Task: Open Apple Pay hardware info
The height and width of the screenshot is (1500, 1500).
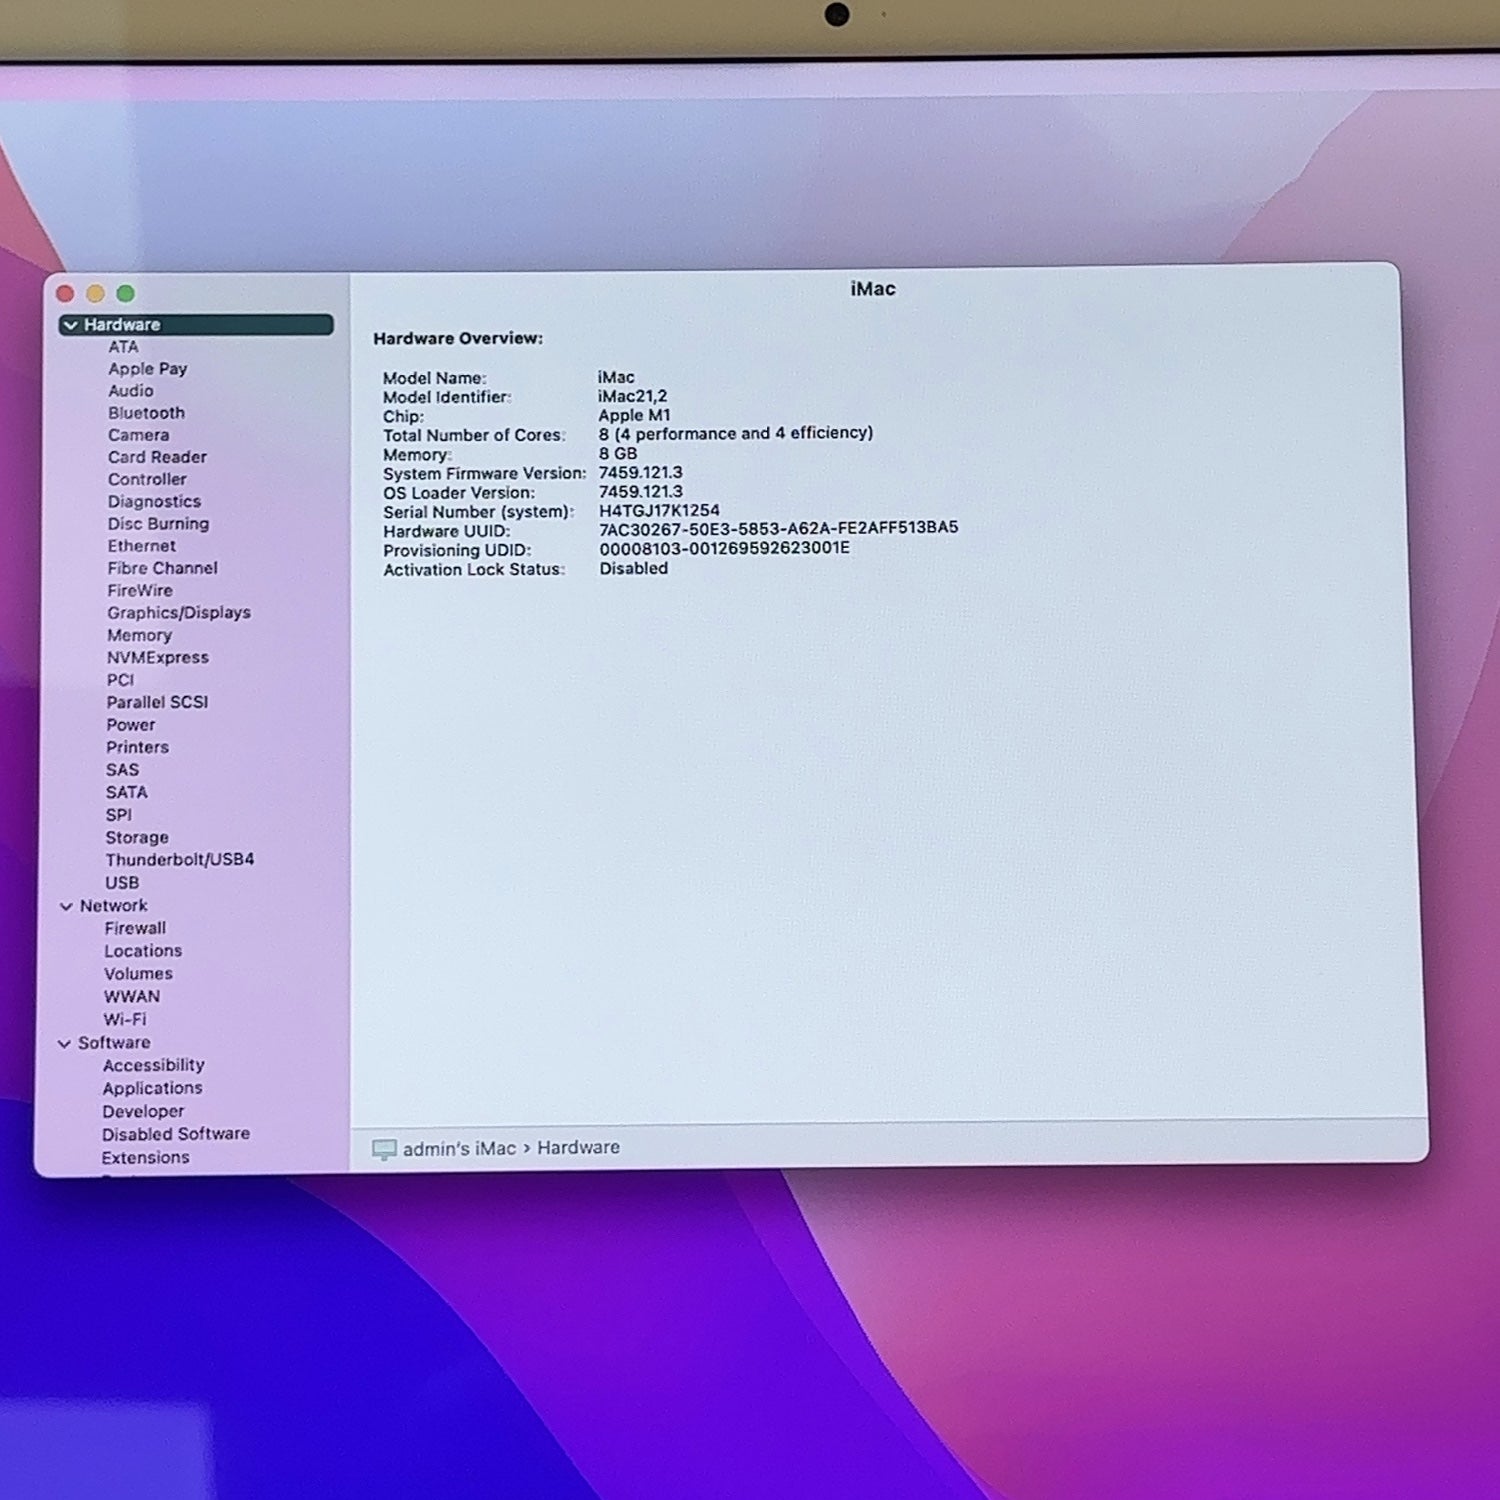Action: tap(148, 369)
